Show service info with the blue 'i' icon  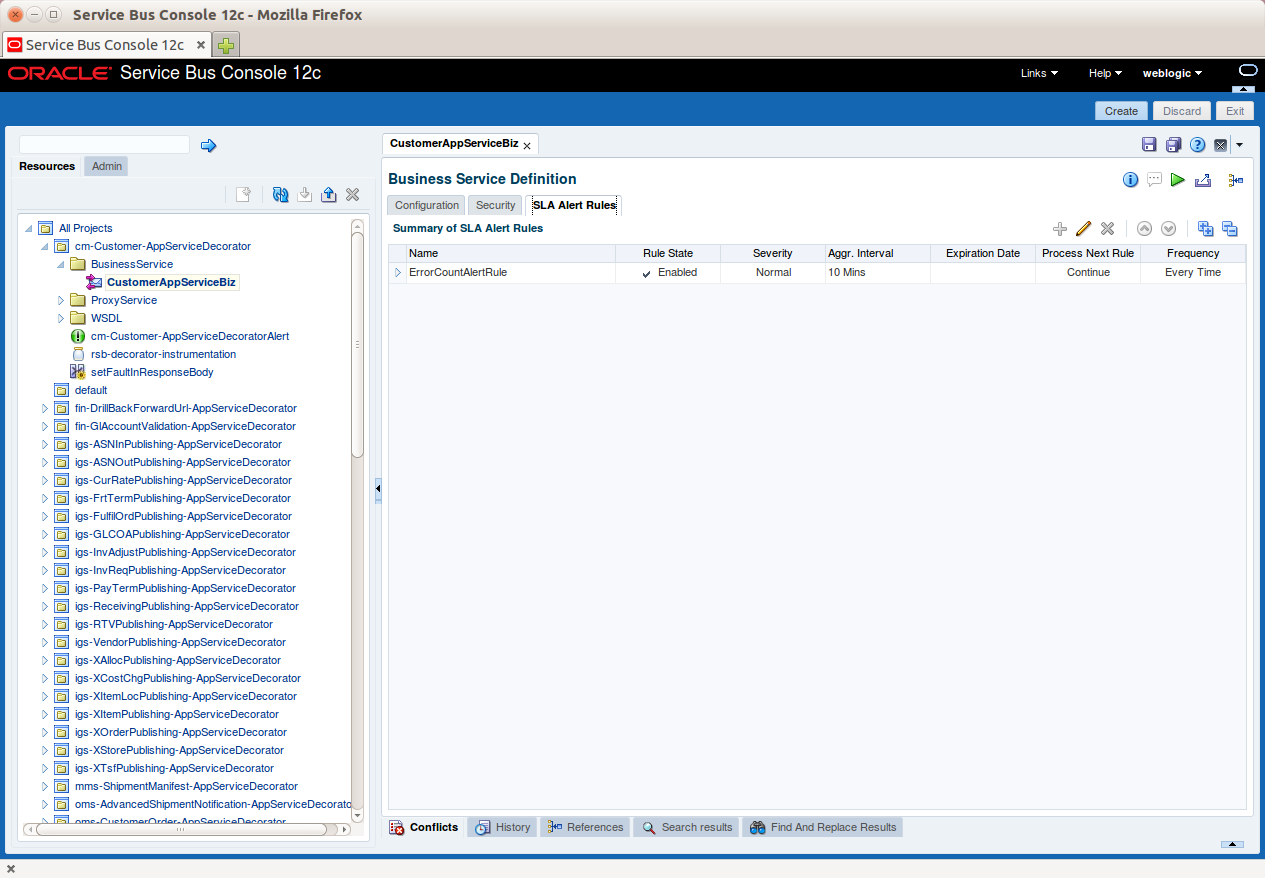(x=1131, y=180)
